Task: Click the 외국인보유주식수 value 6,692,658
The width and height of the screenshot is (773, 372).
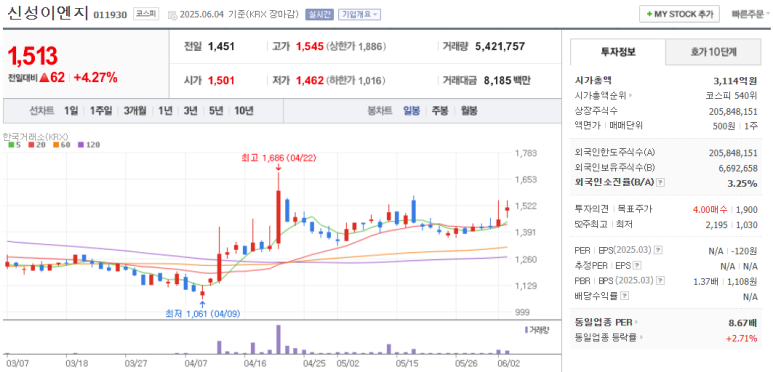Action: [738, 168]
